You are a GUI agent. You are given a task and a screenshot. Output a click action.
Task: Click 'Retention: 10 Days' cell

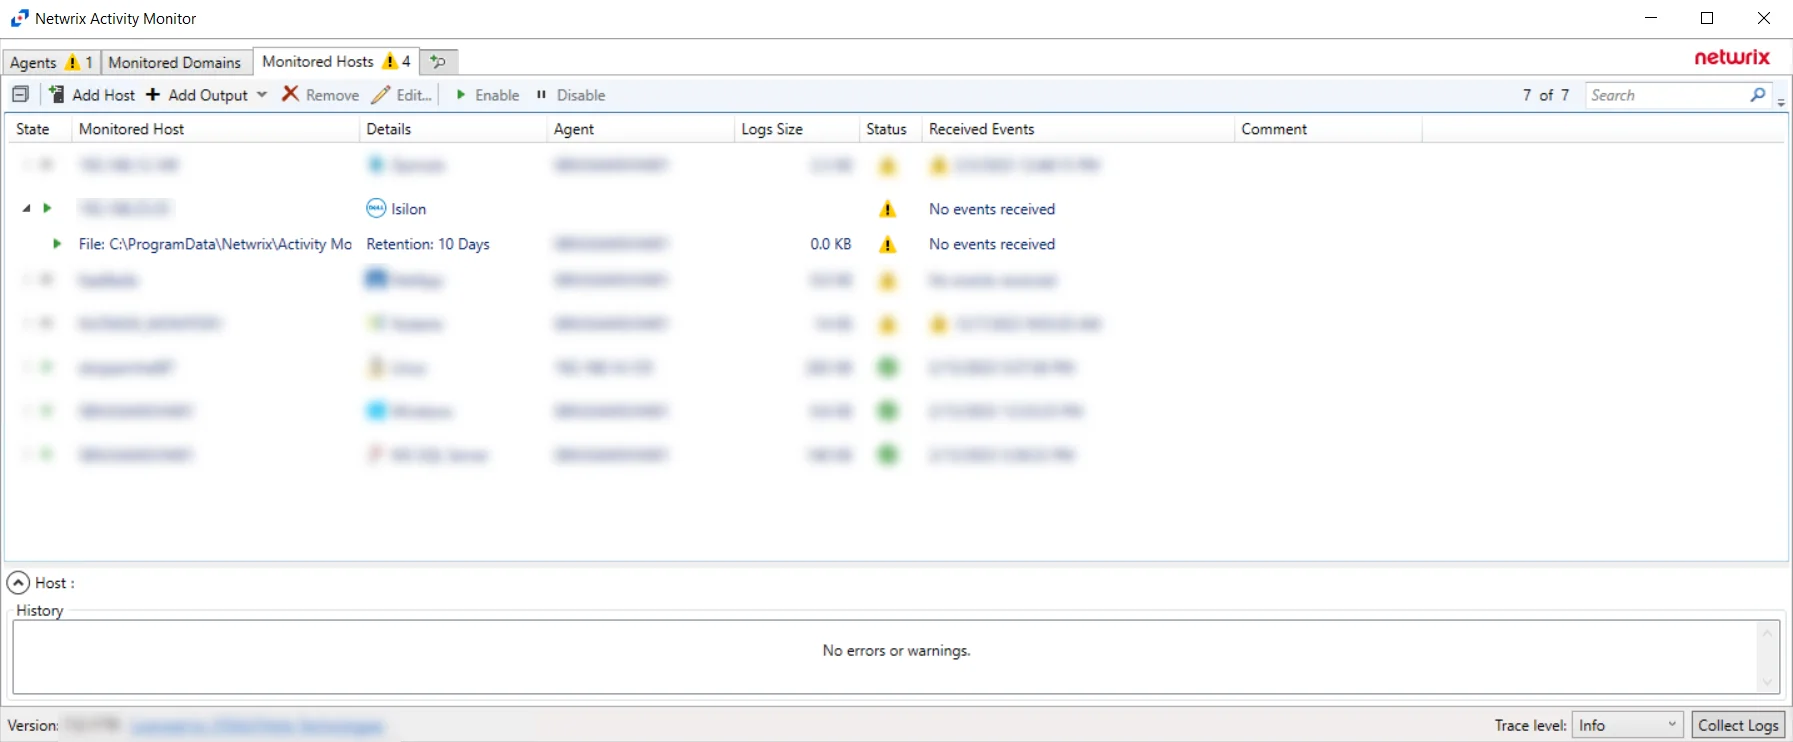click(x=428, y=244)
